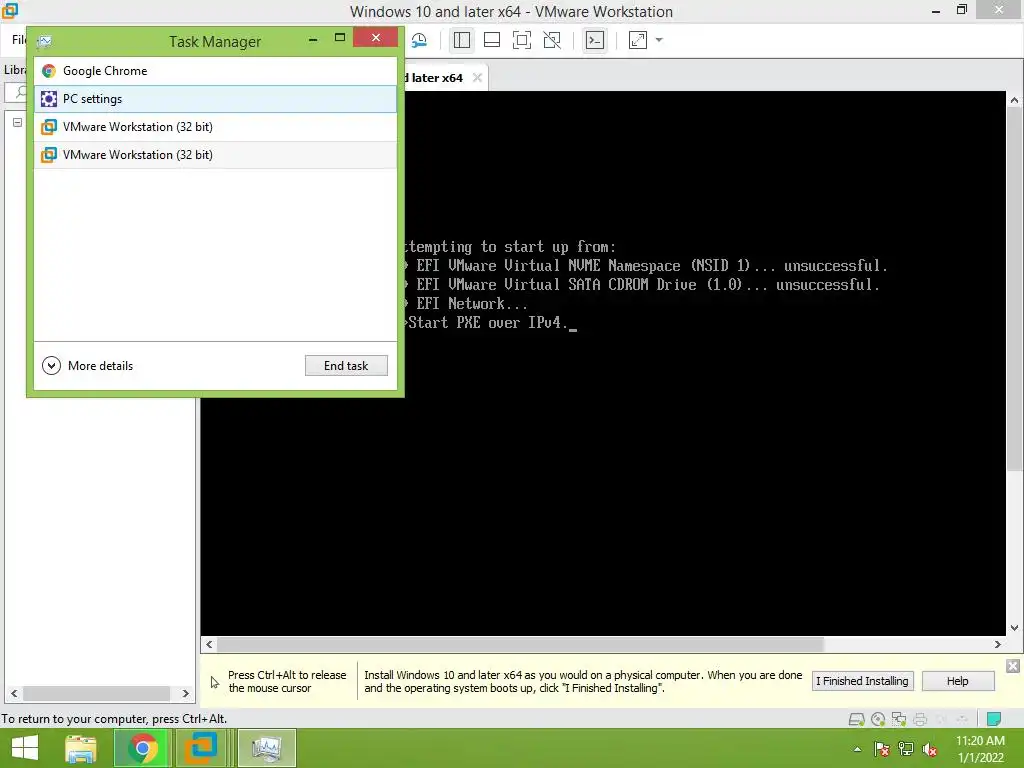Image resolution: width=1024 pixels, height=768 pixels.
Task: Switch to VMware Workstation taskbar icon
Action: [x=200, y=748]
